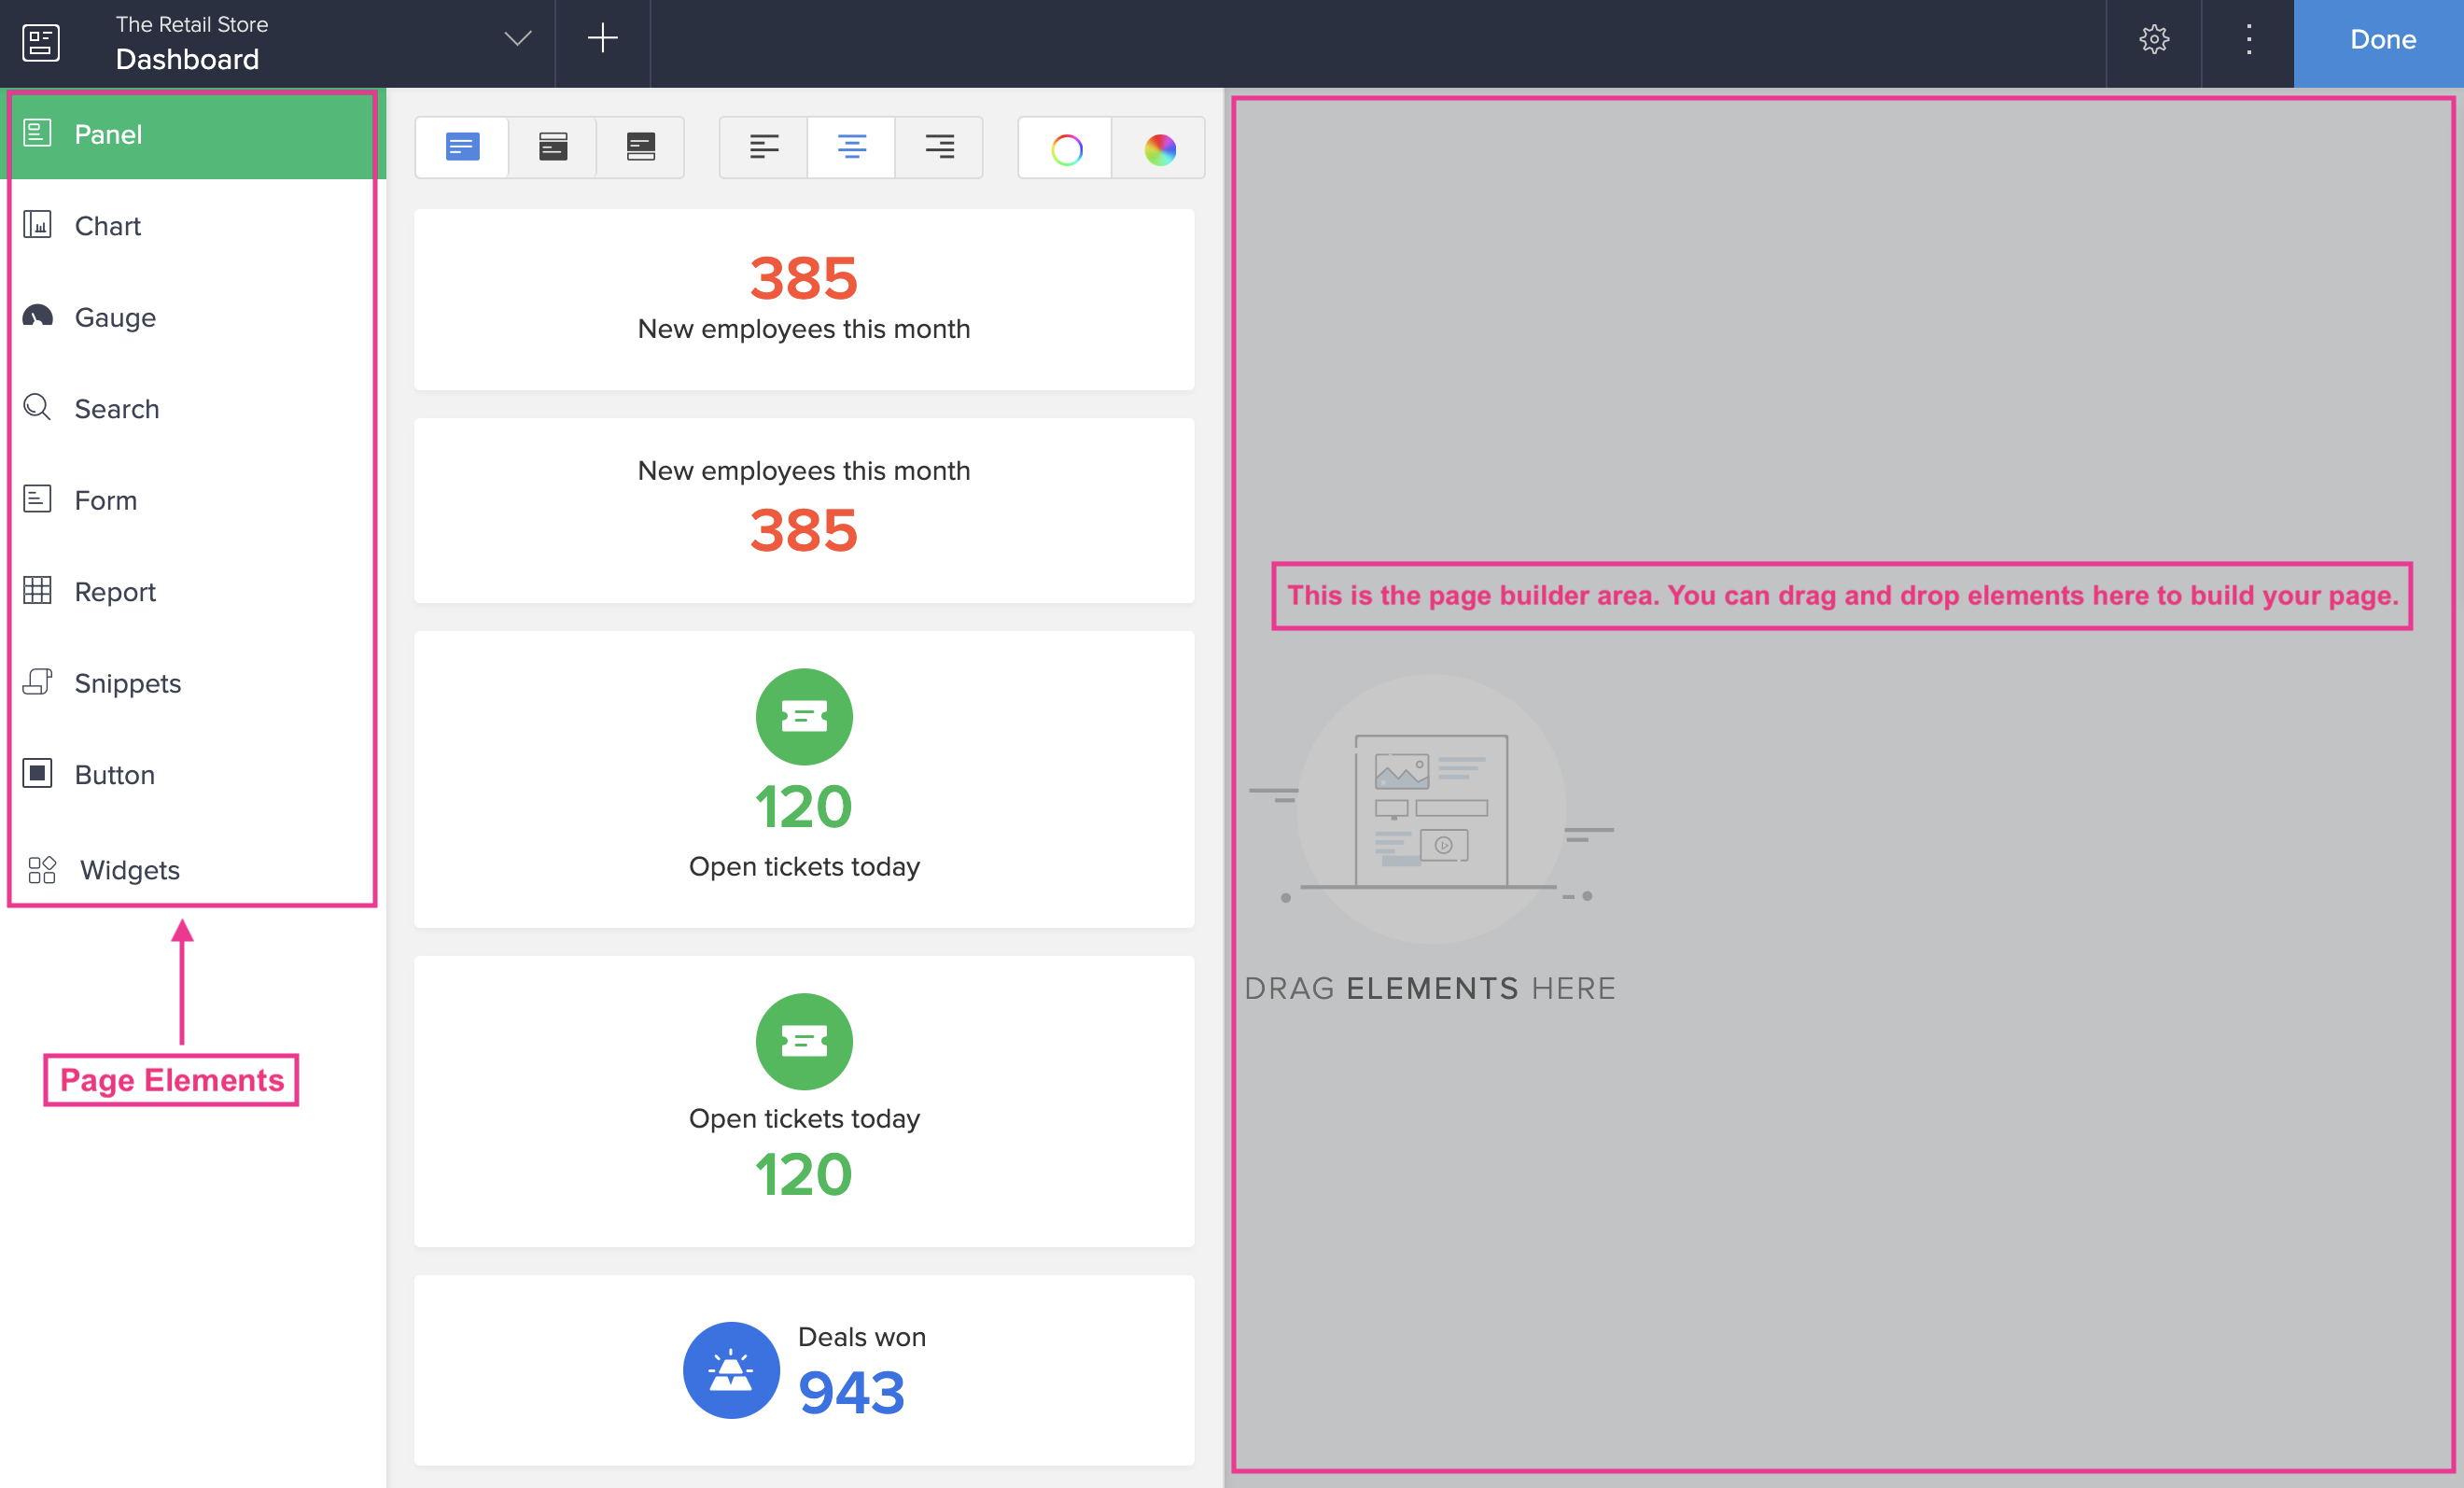This screenshot has width=2464, height=1488.
Task: Open the Snippets elements section
Action: click(127, 684)
